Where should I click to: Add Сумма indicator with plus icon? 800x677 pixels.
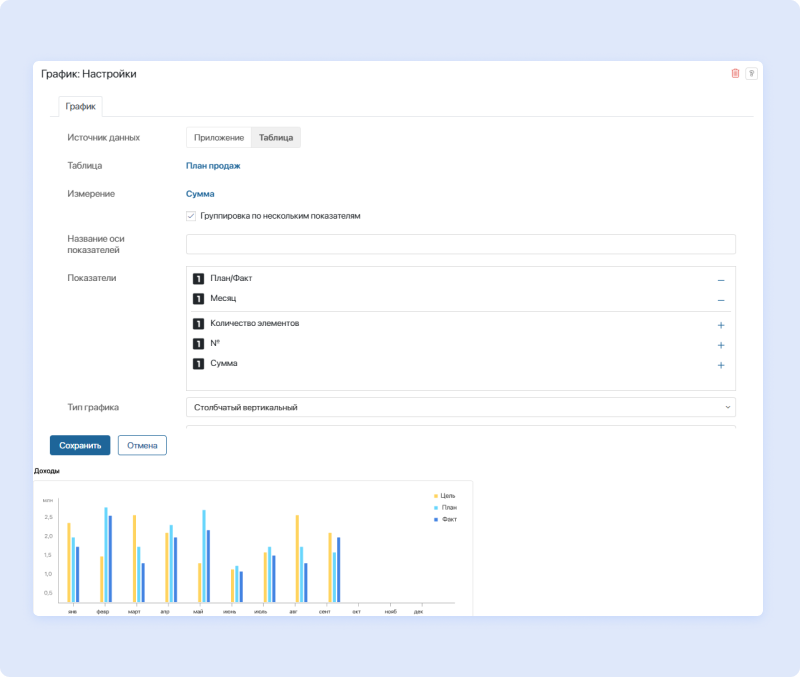(x=720, y=365)
